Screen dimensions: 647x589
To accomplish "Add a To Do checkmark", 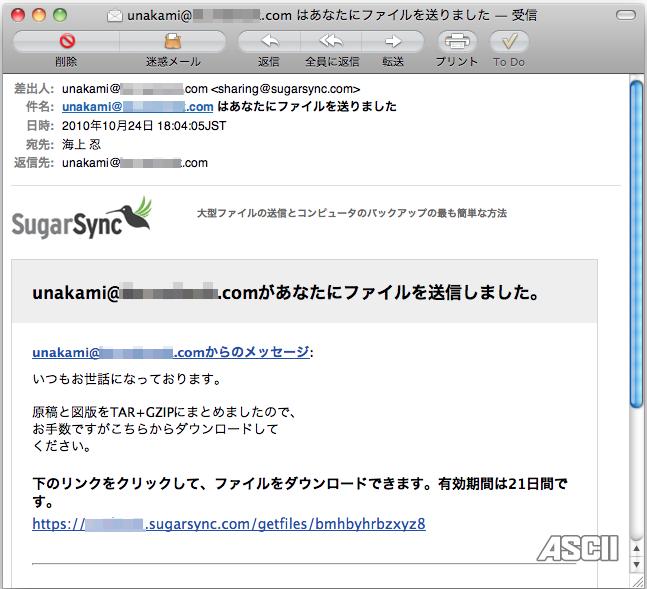I will pos(509,41).
